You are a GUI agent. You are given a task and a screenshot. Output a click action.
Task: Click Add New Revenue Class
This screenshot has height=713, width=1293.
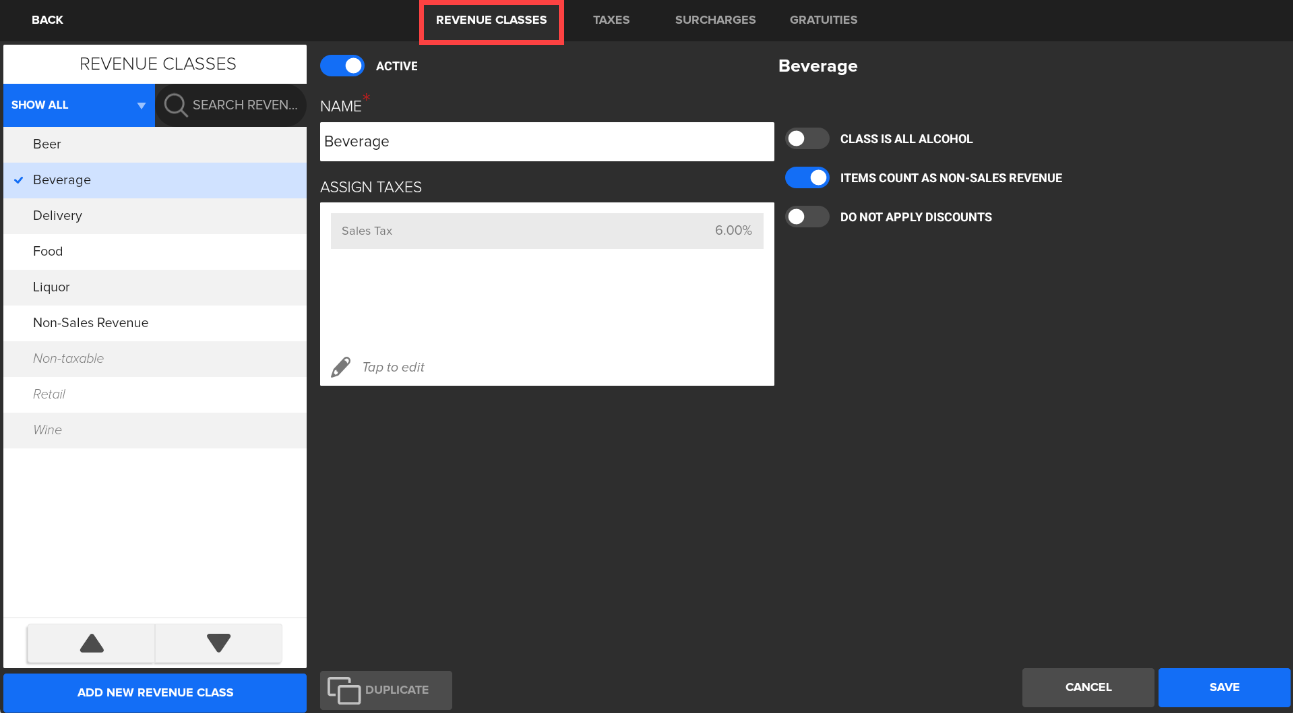[155, 692]
